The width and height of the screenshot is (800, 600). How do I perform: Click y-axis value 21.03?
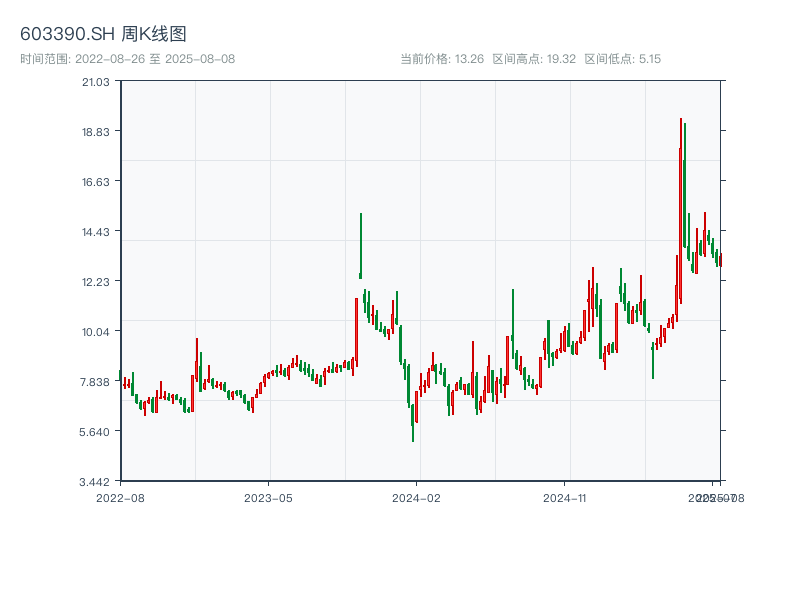click(96, 82)
